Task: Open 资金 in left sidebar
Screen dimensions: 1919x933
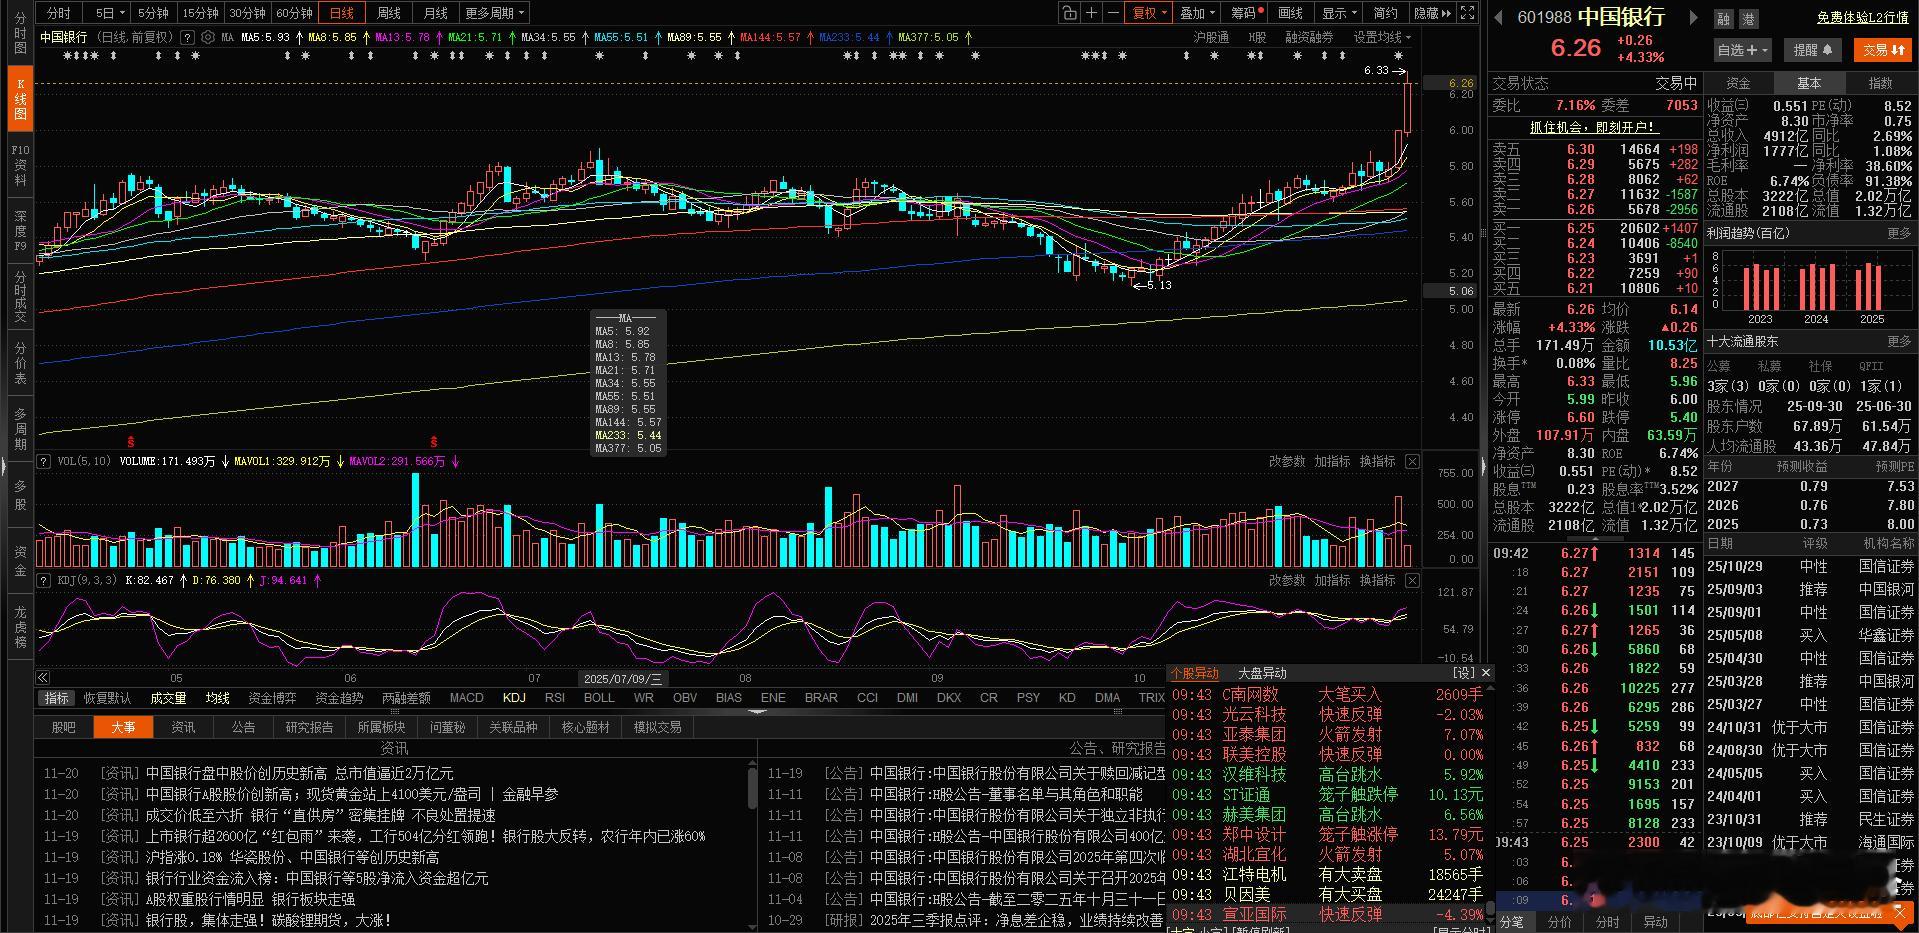Action: (x=20, y=561)
